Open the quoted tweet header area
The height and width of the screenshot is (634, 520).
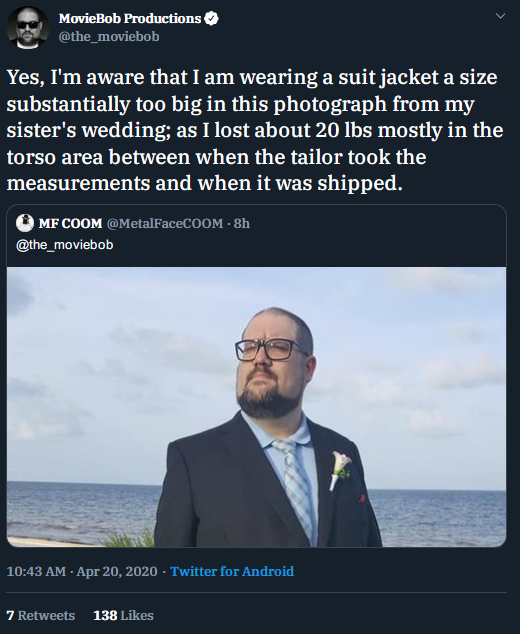tap(256, 235)
